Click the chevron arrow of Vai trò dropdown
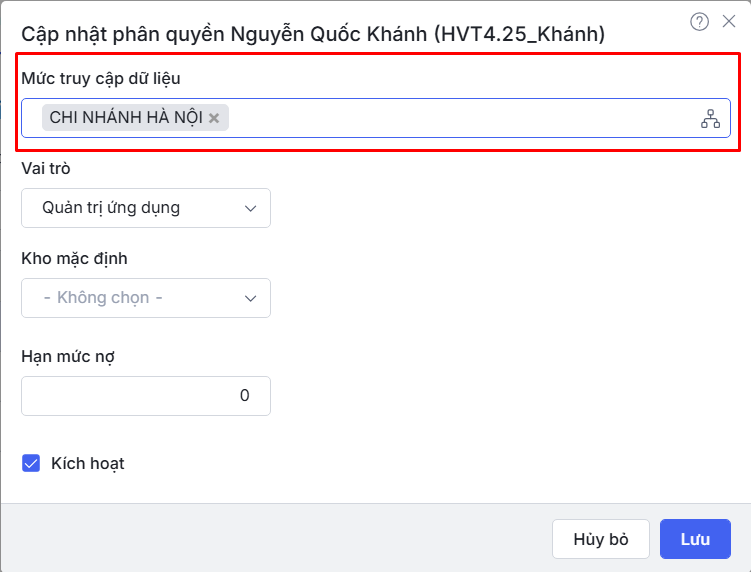This screenshot has width=751, height=572. point(250,208)
